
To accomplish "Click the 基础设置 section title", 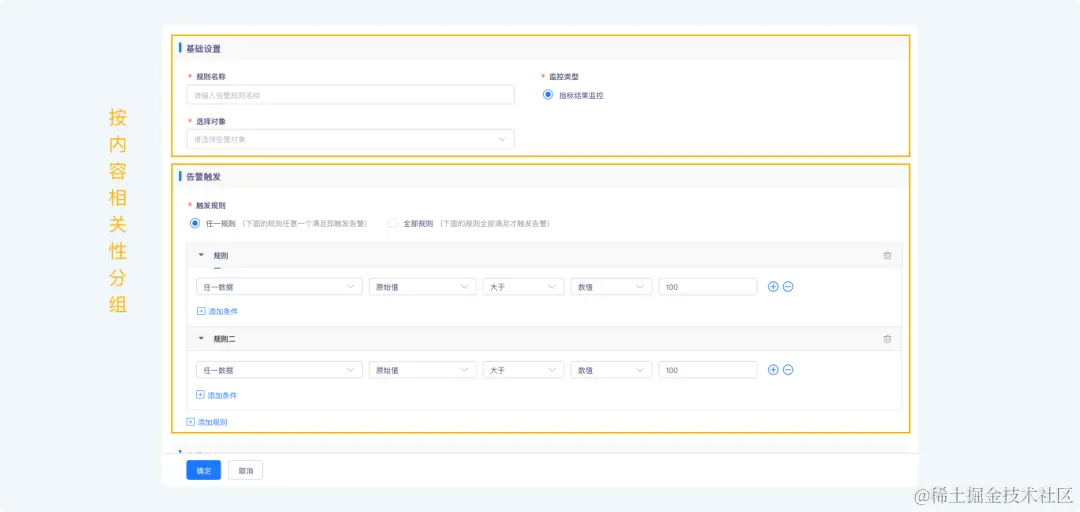I will click(x=203, y=49).
